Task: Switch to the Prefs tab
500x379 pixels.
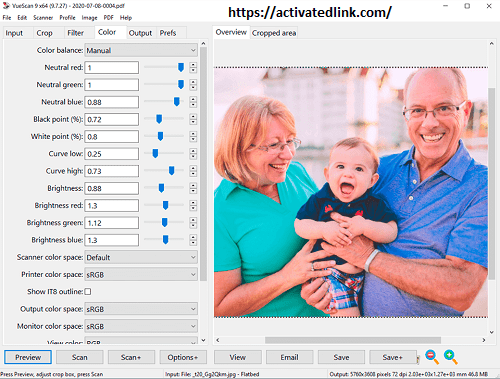Action: [x=168, y=33]
